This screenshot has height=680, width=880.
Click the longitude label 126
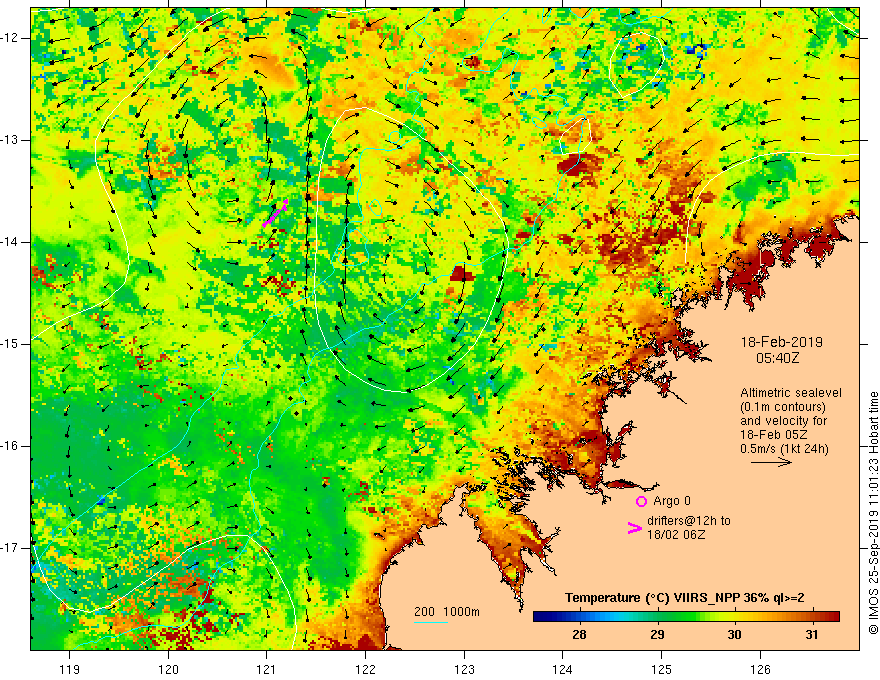760,669
